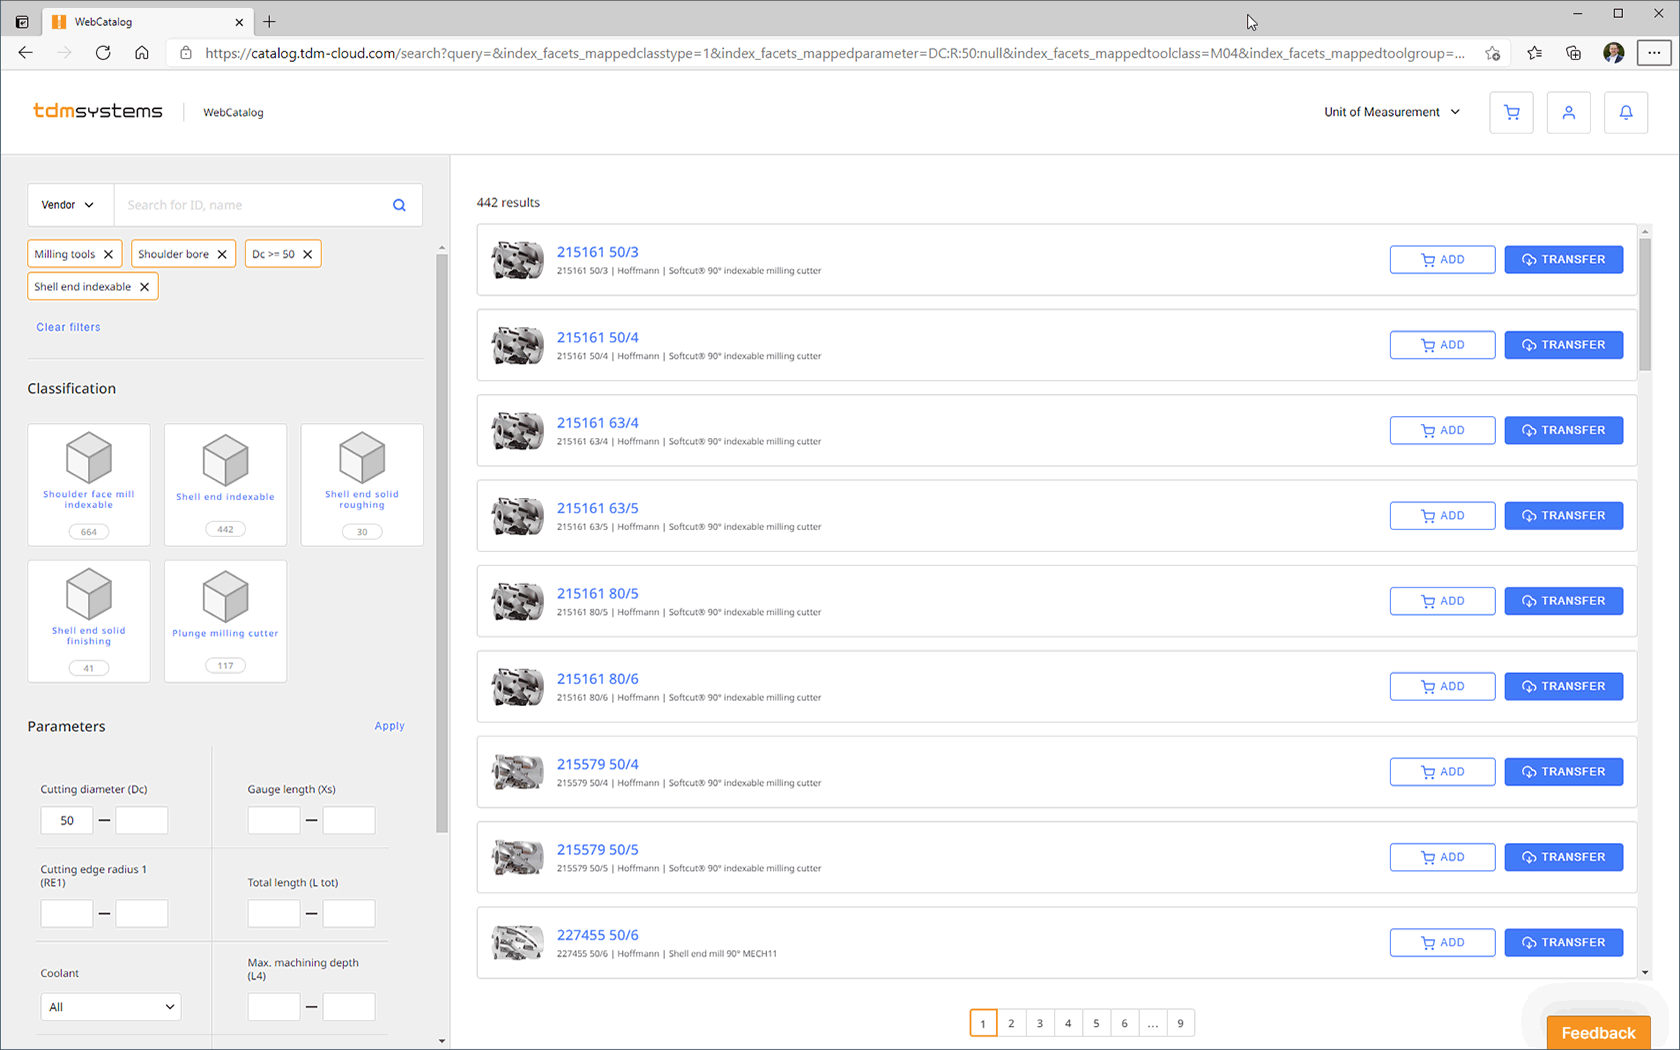The image size is (1680, 1050).
Task: Click Total length maximum field
Action: tap(349, 913)
